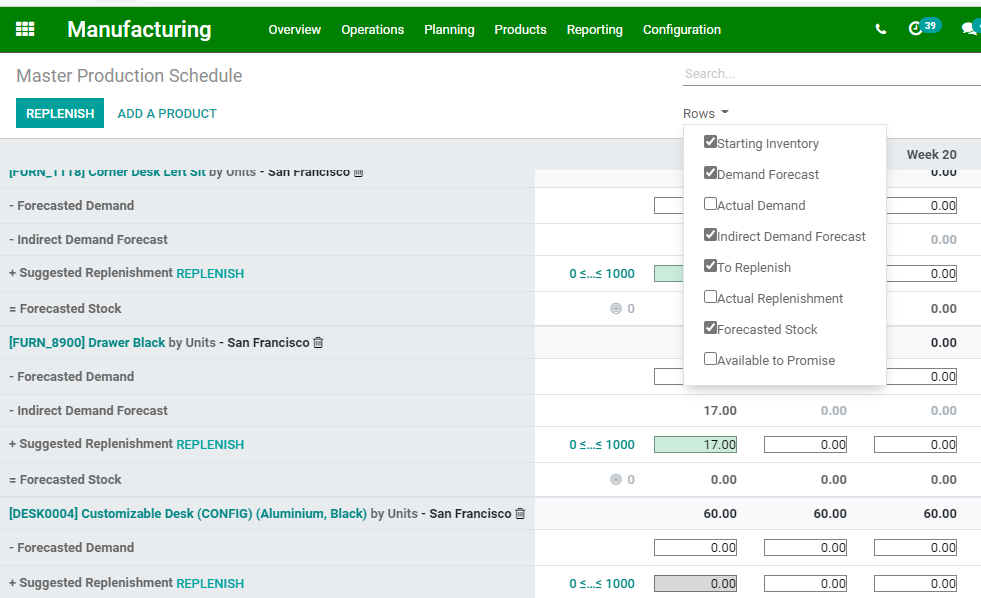Open FURN_8900 Drawer Black product link
The height and width of the screenshot is (598, 981).
pos(87,342)
